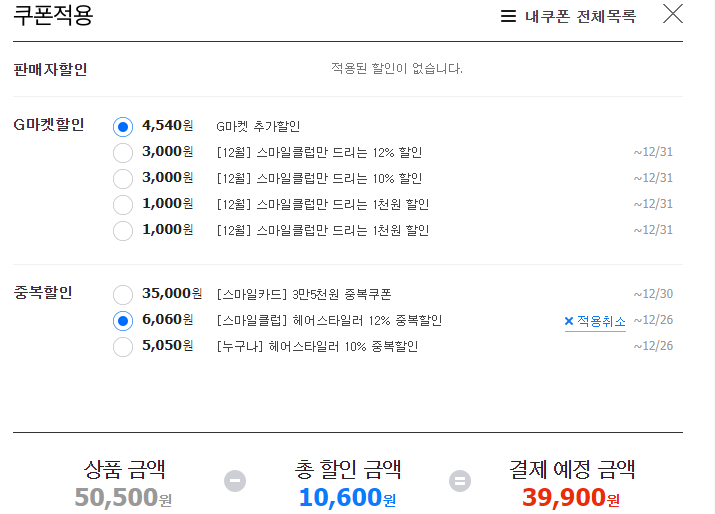715x514 pixels.
Task: Select 35,000원 스마일카드 중복쿠폰 radio
Action: (x=123, y=295)
